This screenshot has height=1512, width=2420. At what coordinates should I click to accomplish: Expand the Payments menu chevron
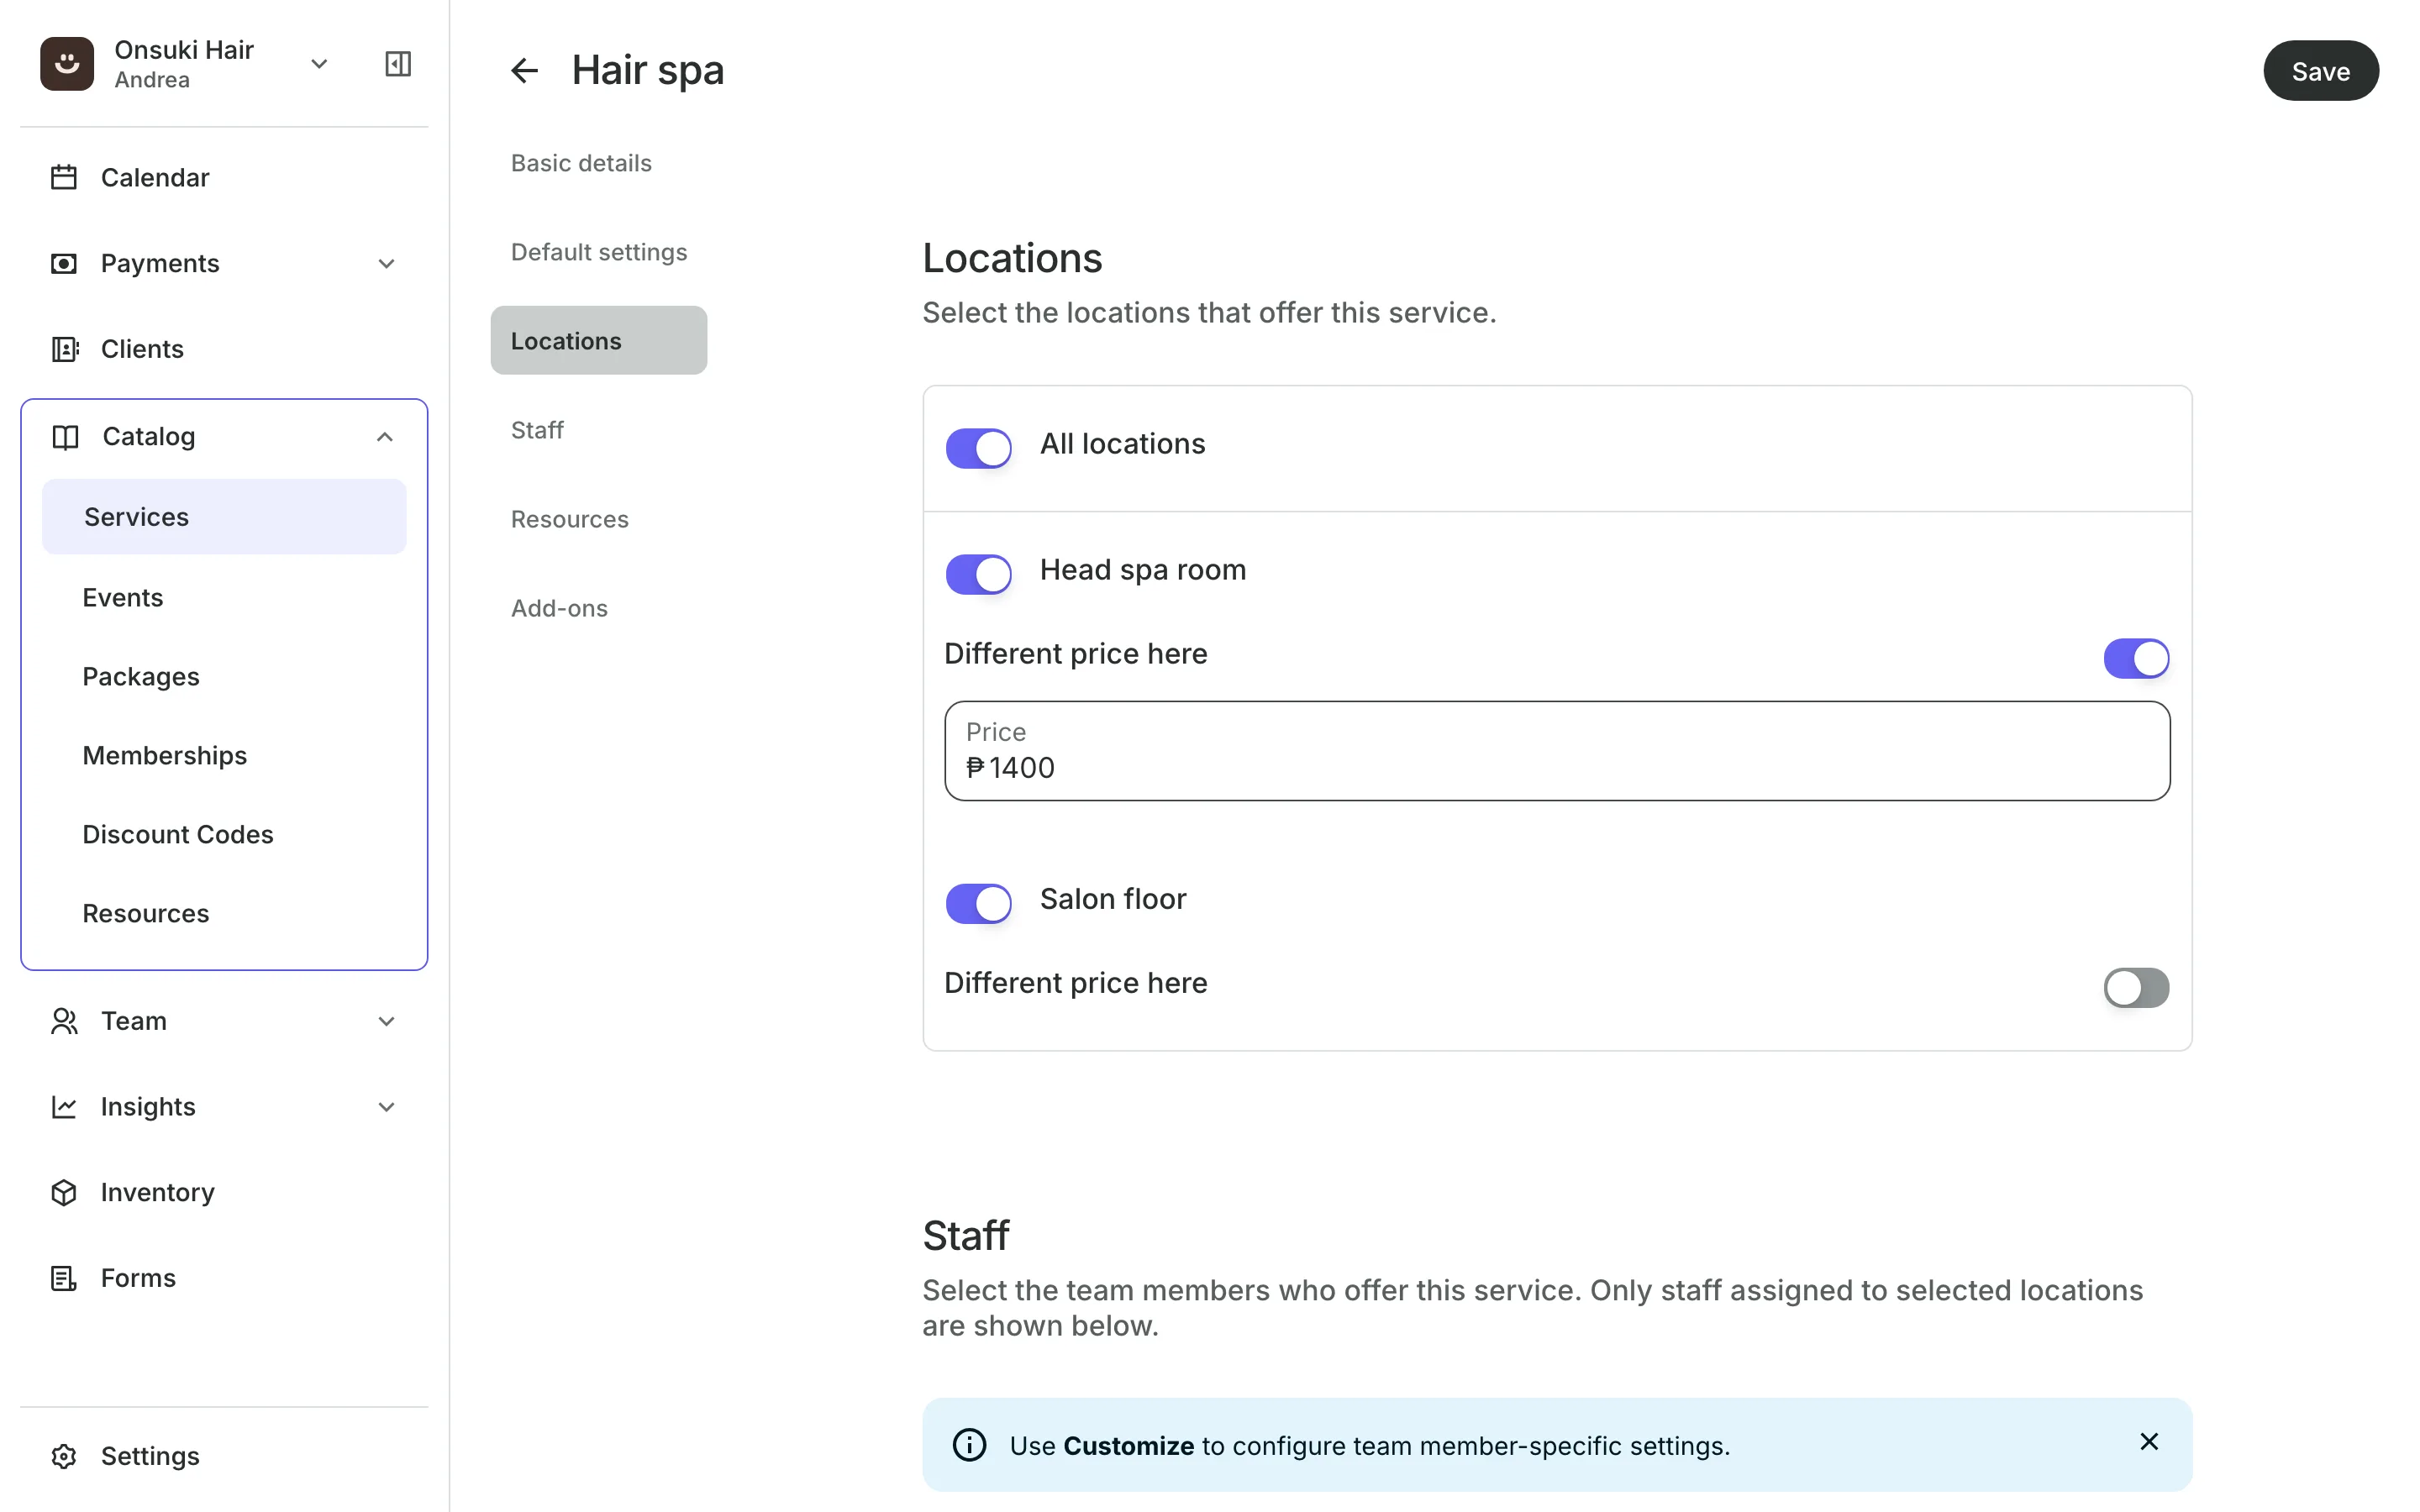[x=387, y=264]
